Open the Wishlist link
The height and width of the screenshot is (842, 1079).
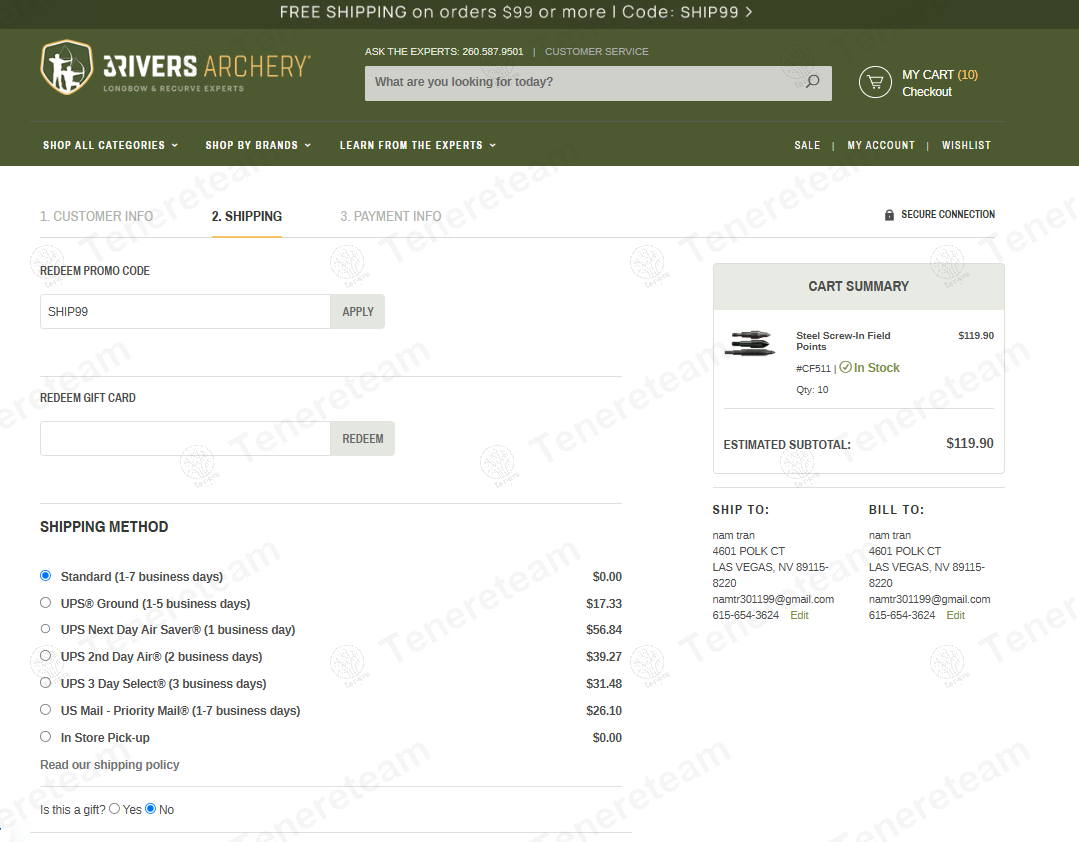[x=966, y=145]
